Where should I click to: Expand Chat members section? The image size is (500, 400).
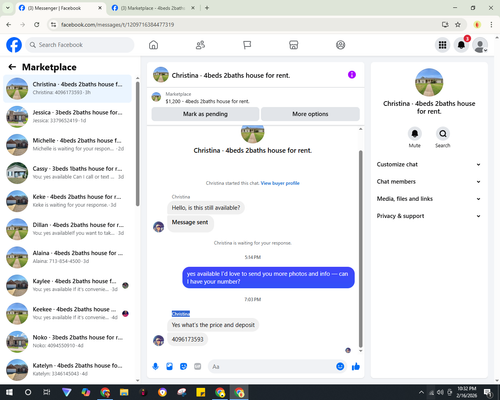click(429, 182)
